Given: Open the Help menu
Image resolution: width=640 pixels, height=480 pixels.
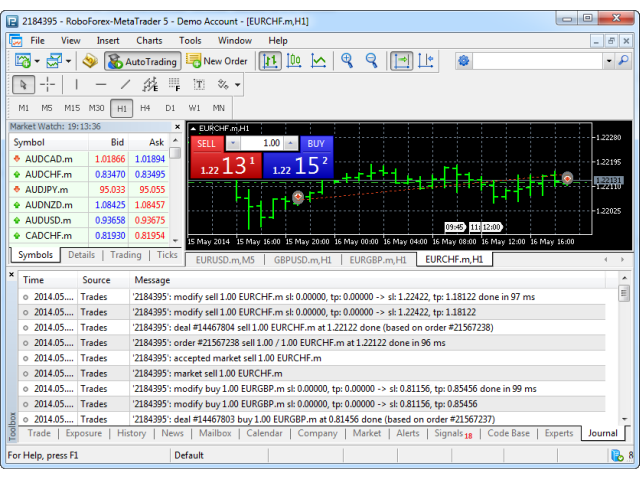Looking at the screenshot, I should pos(278,40).
